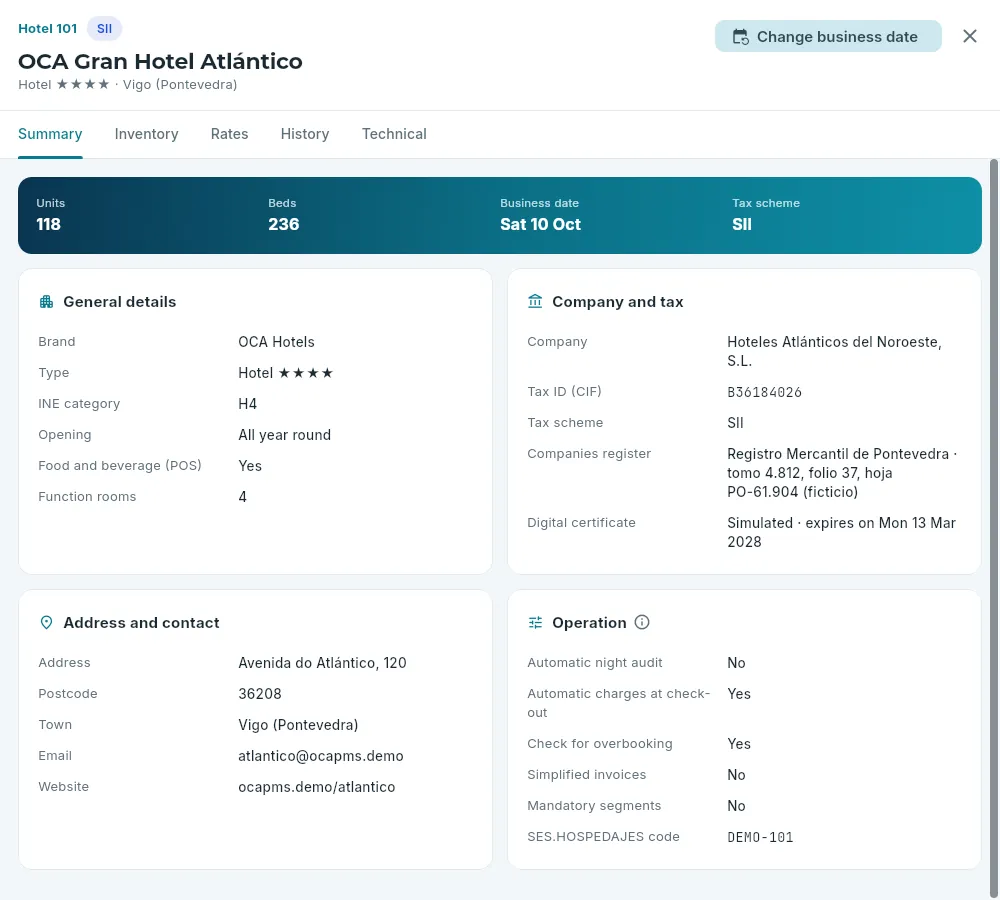Click the OCA Gran Hotel Atlántico heading
The width and height of the screenshot is (1000, 900).
[160, 61]
